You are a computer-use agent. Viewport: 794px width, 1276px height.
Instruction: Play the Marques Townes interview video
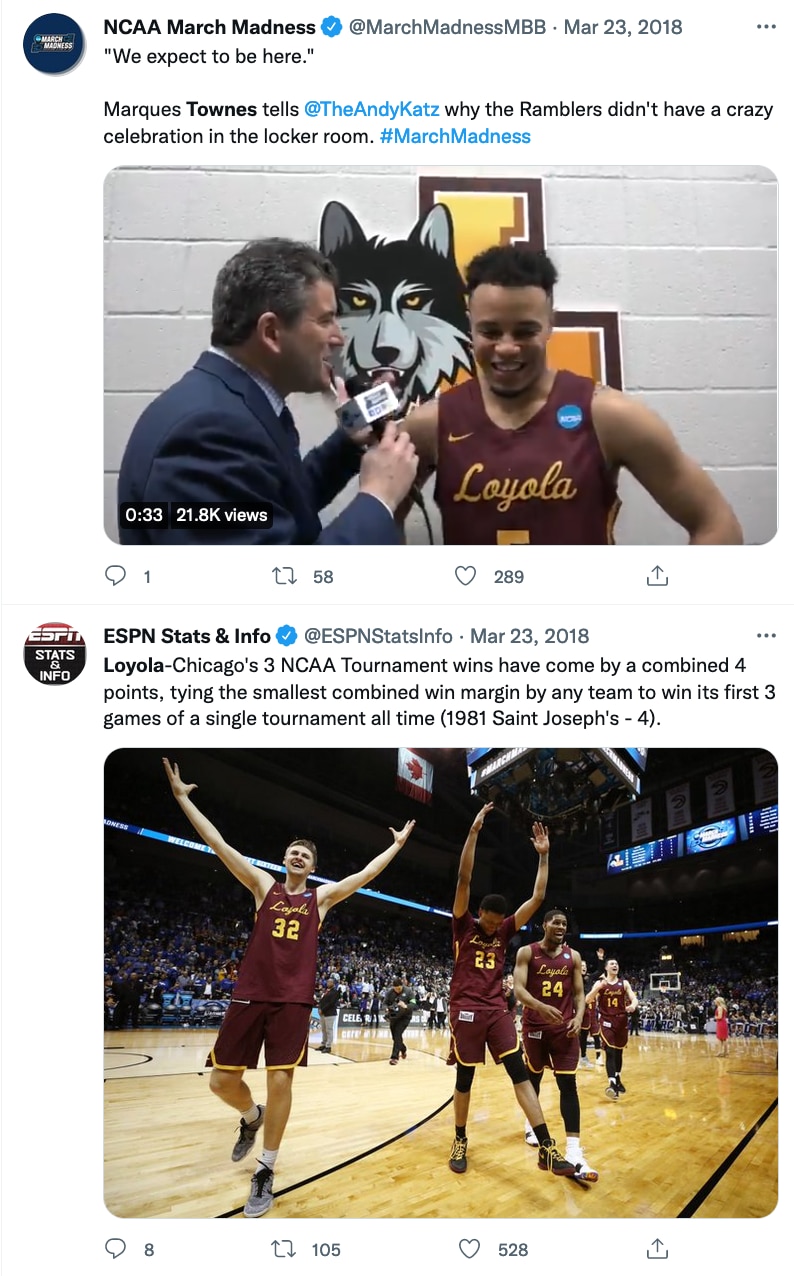click(x=440, y=355)
